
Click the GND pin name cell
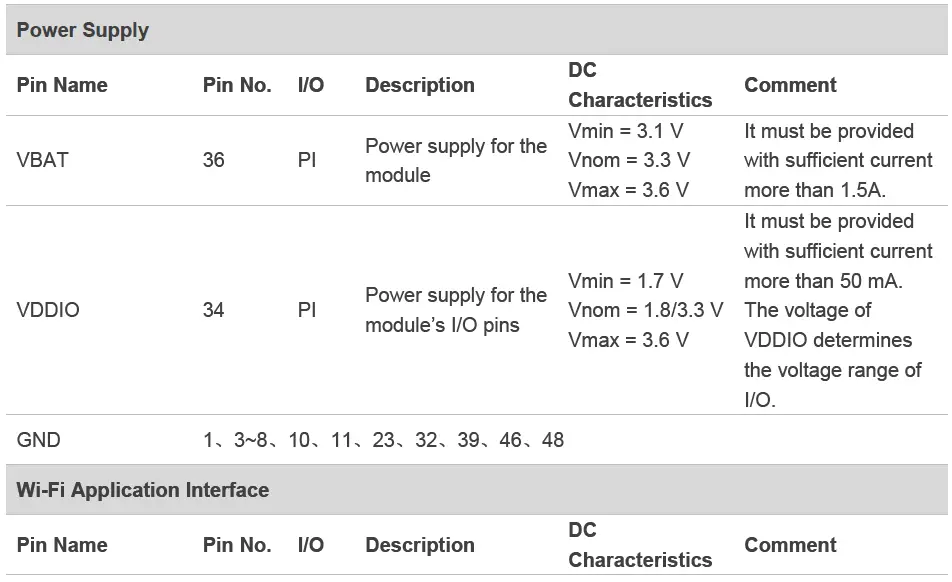(x=39, y=440)
